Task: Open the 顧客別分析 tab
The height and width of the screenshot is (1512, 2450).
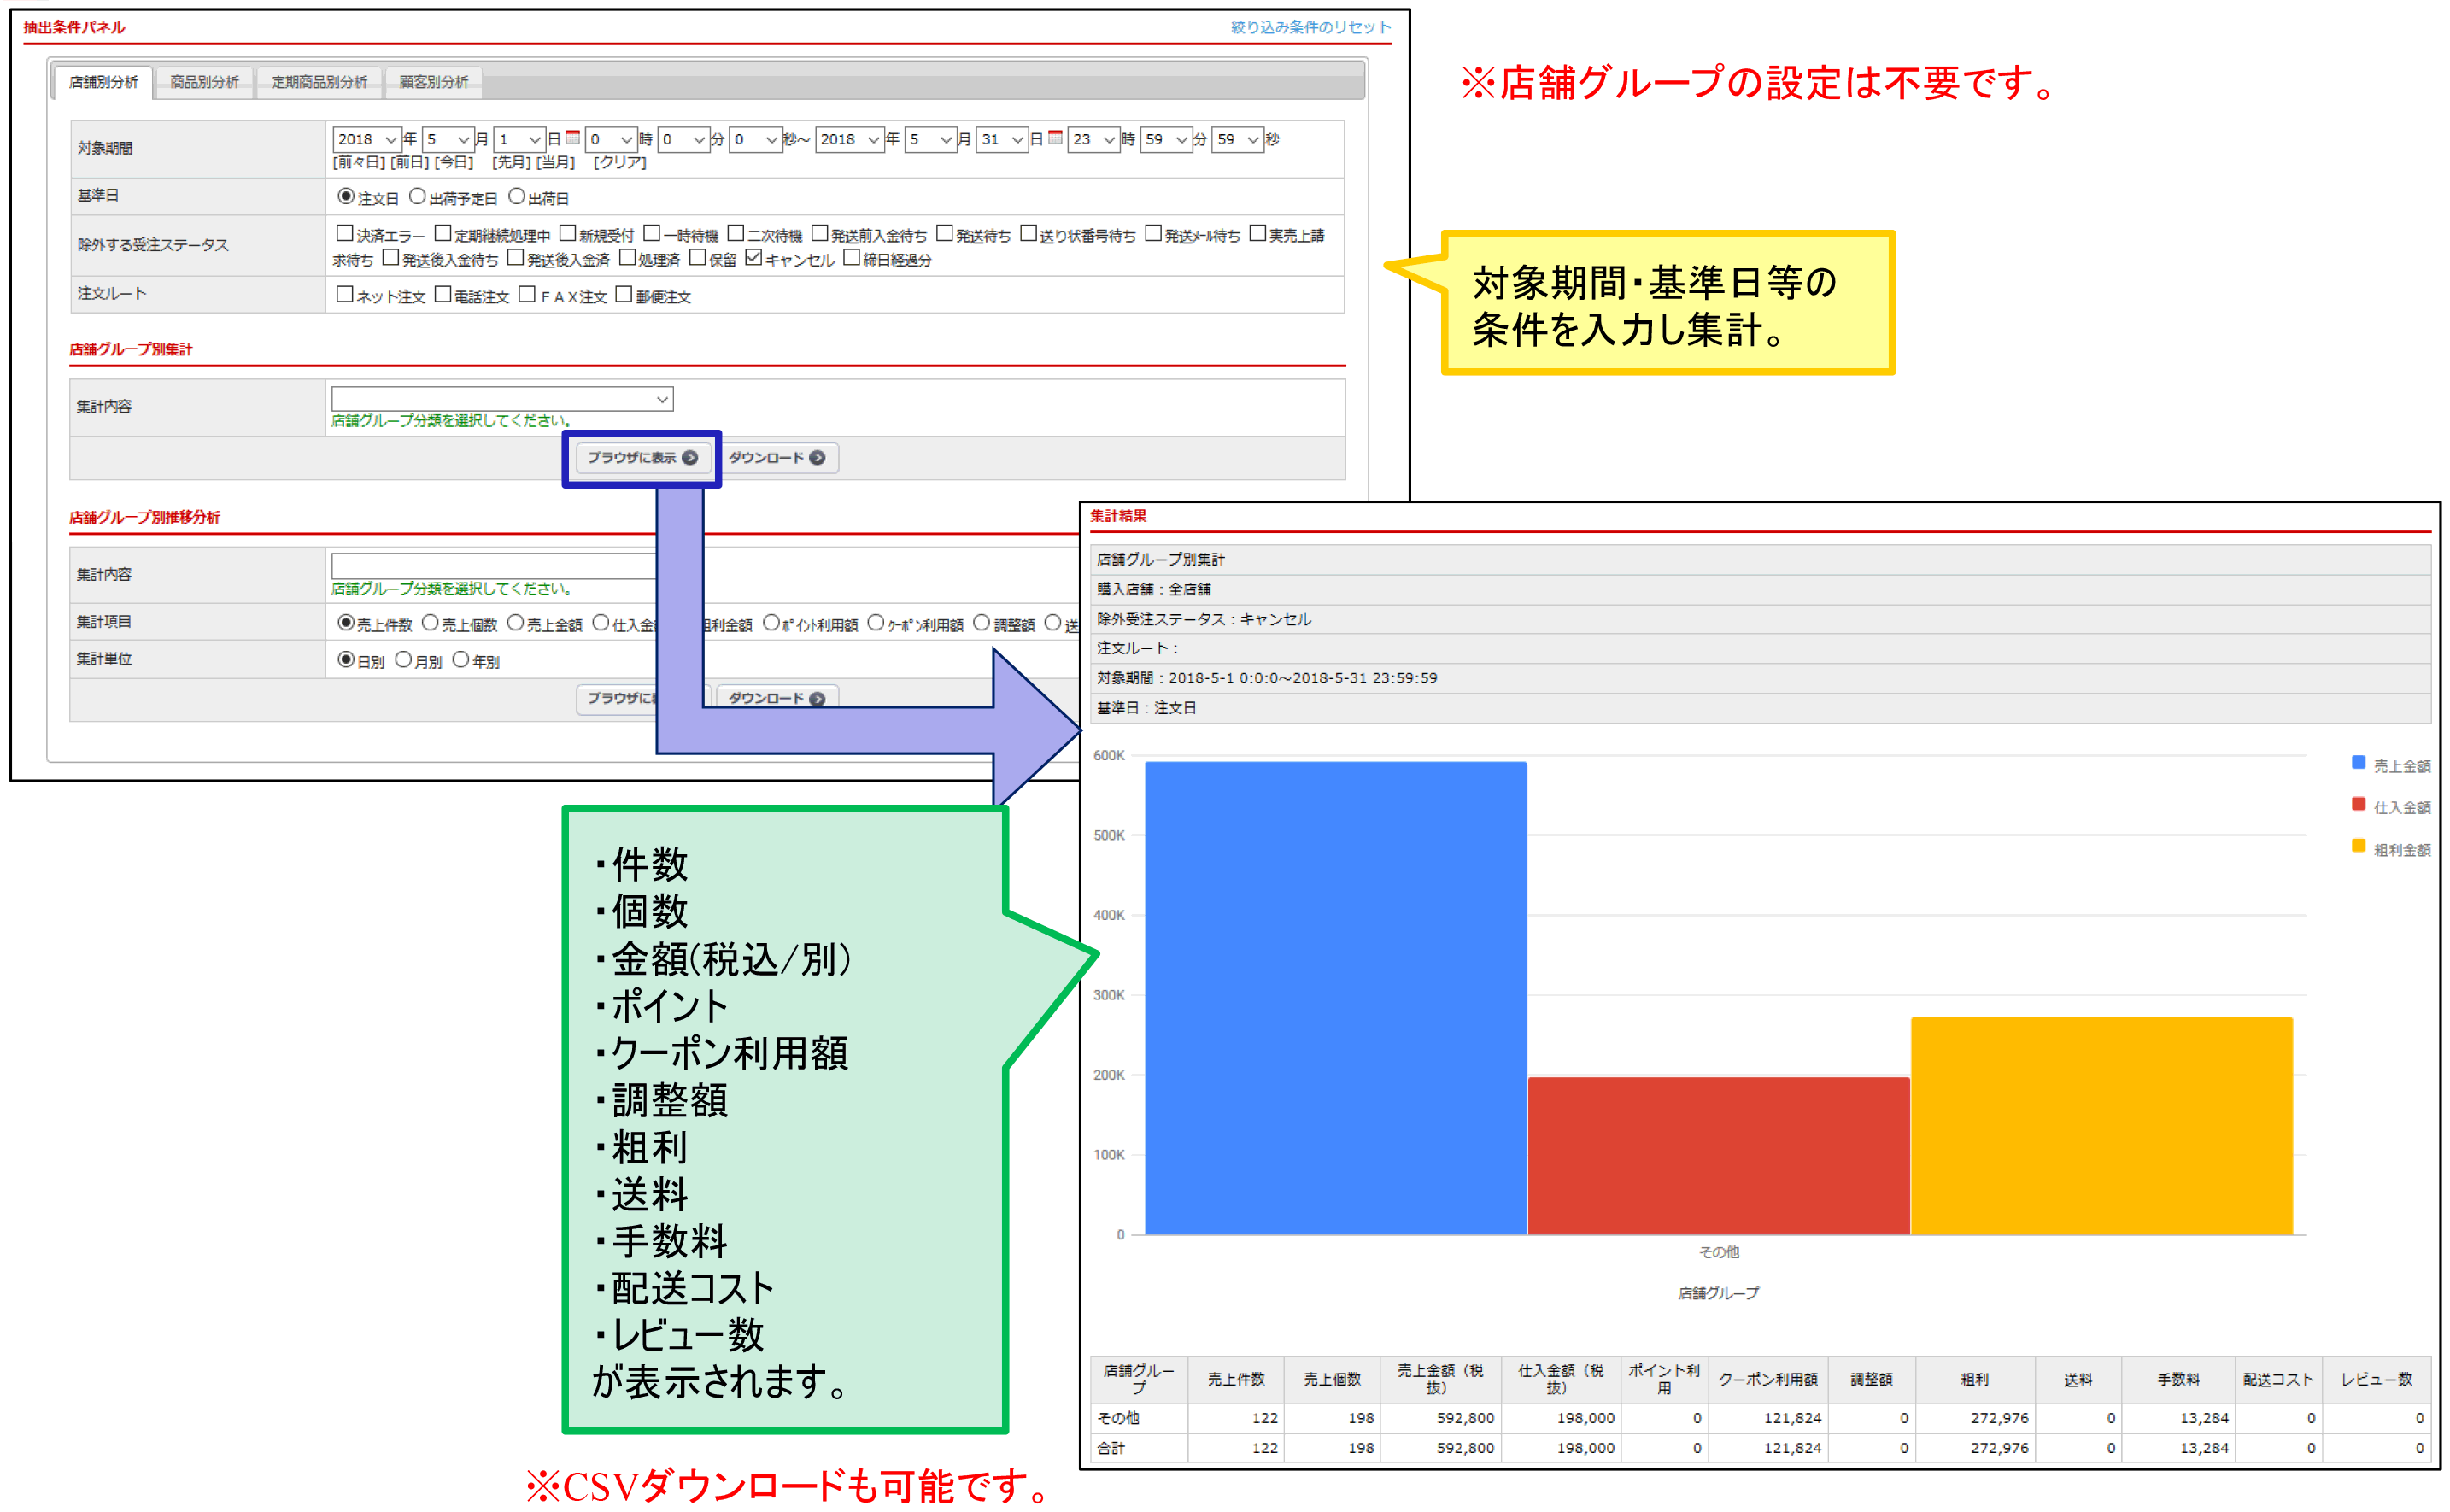Action: 433,82
